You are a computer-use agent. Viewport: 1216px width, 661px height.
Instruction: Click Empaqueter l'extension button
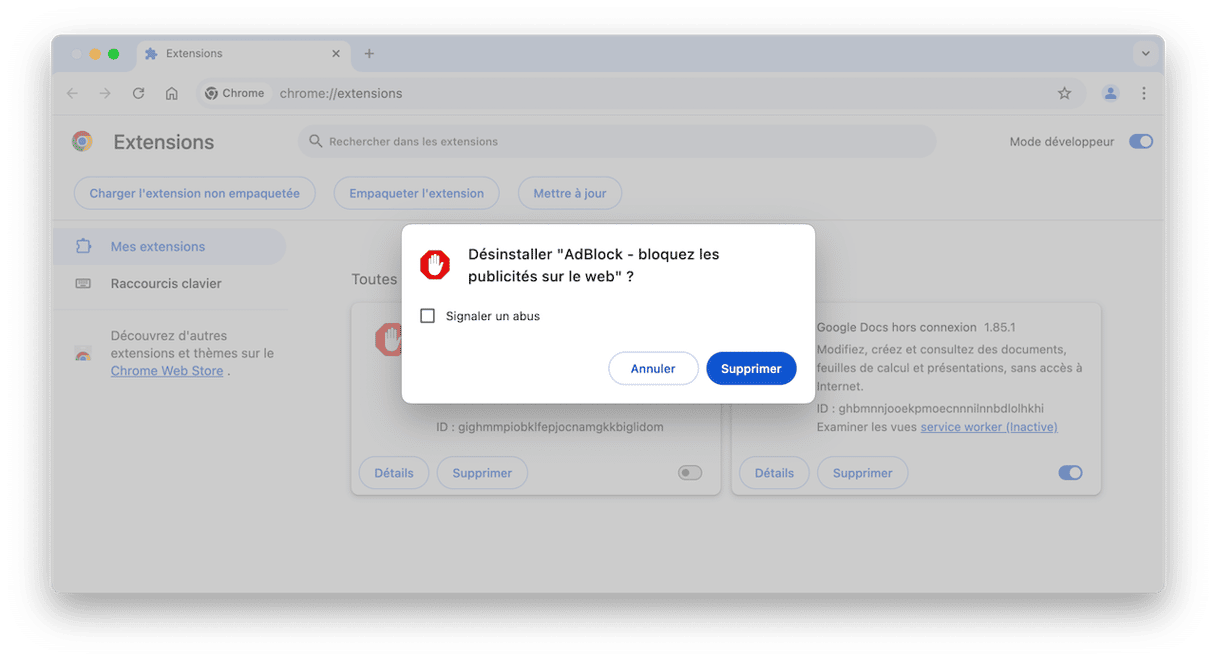[417, 193]
